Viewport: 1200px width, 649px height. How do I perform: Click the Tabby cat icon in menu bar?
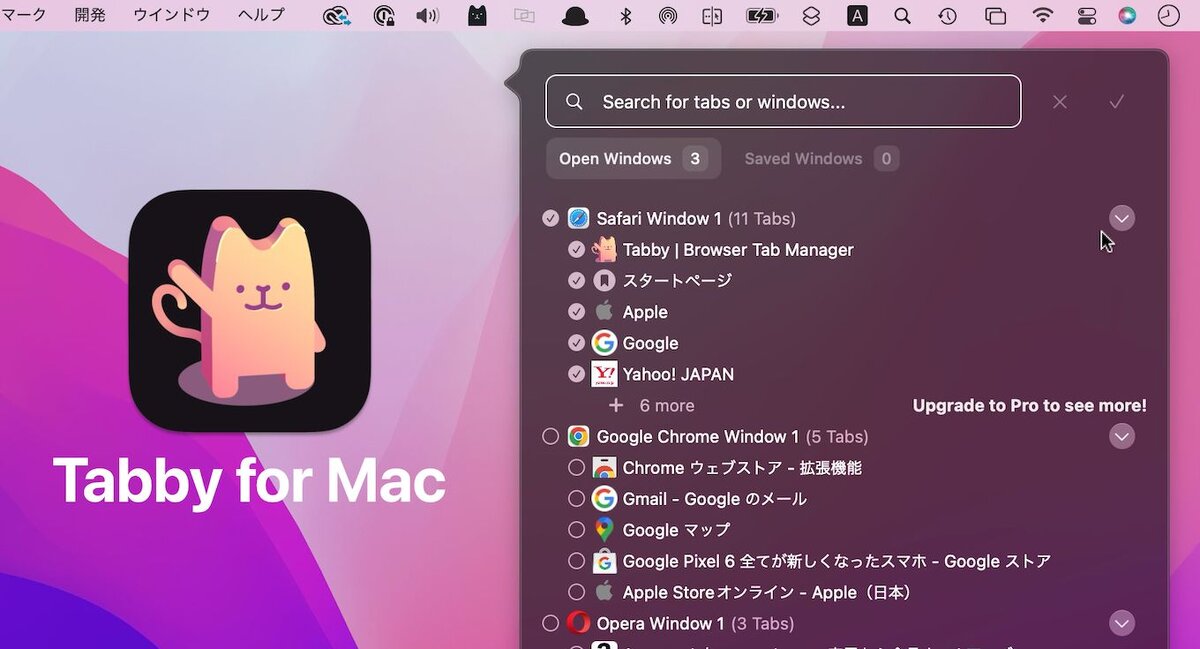(x=478, y=15)
